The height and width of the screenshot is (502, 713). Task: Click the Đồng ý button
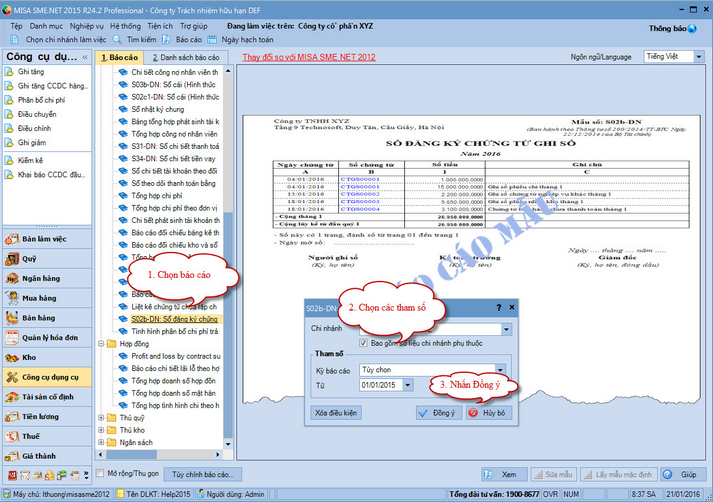point(439,413)
